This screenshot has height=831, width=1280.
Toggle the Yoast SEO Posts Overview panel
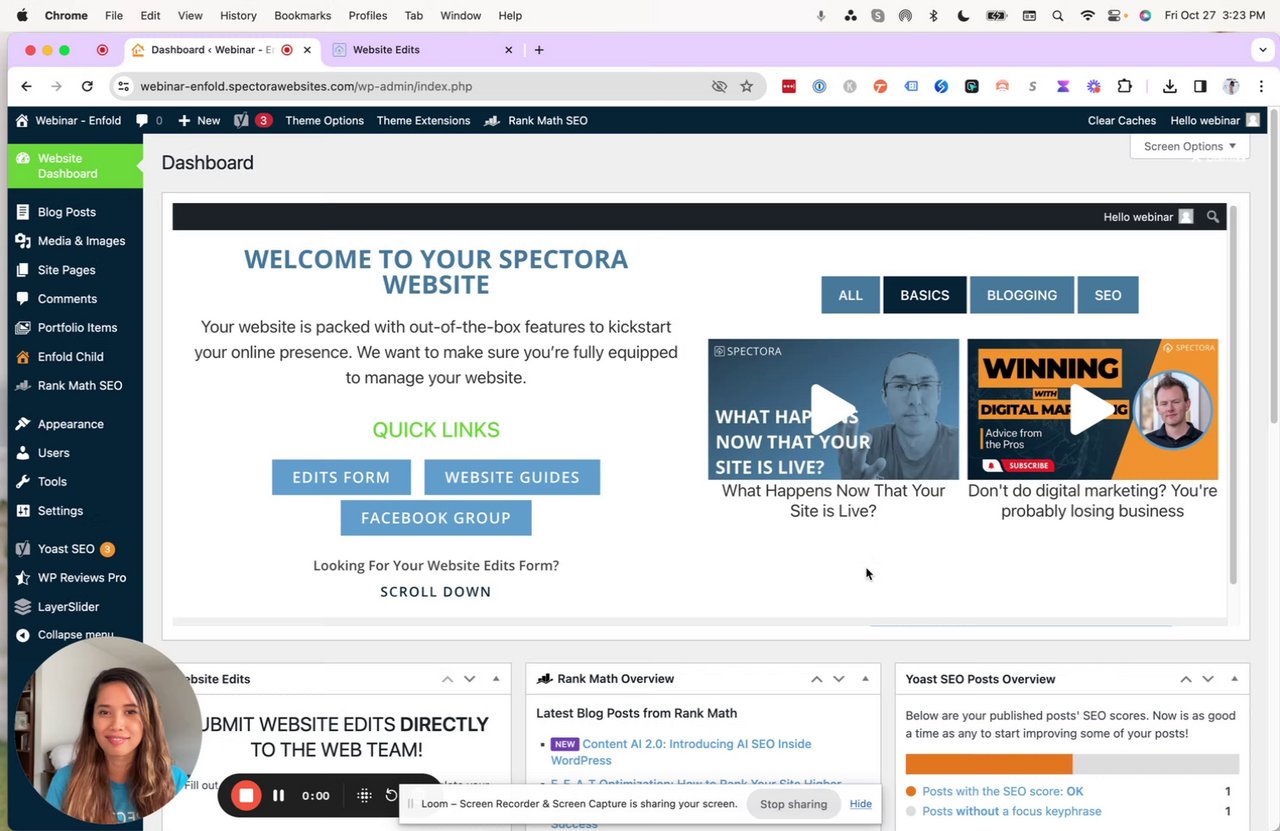(1234, 679)
